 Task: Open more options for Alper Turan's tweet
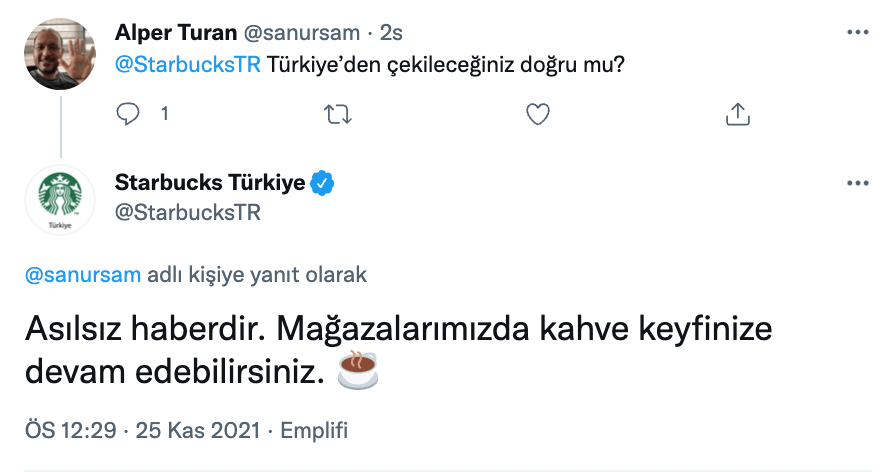[x=858, y=32]
